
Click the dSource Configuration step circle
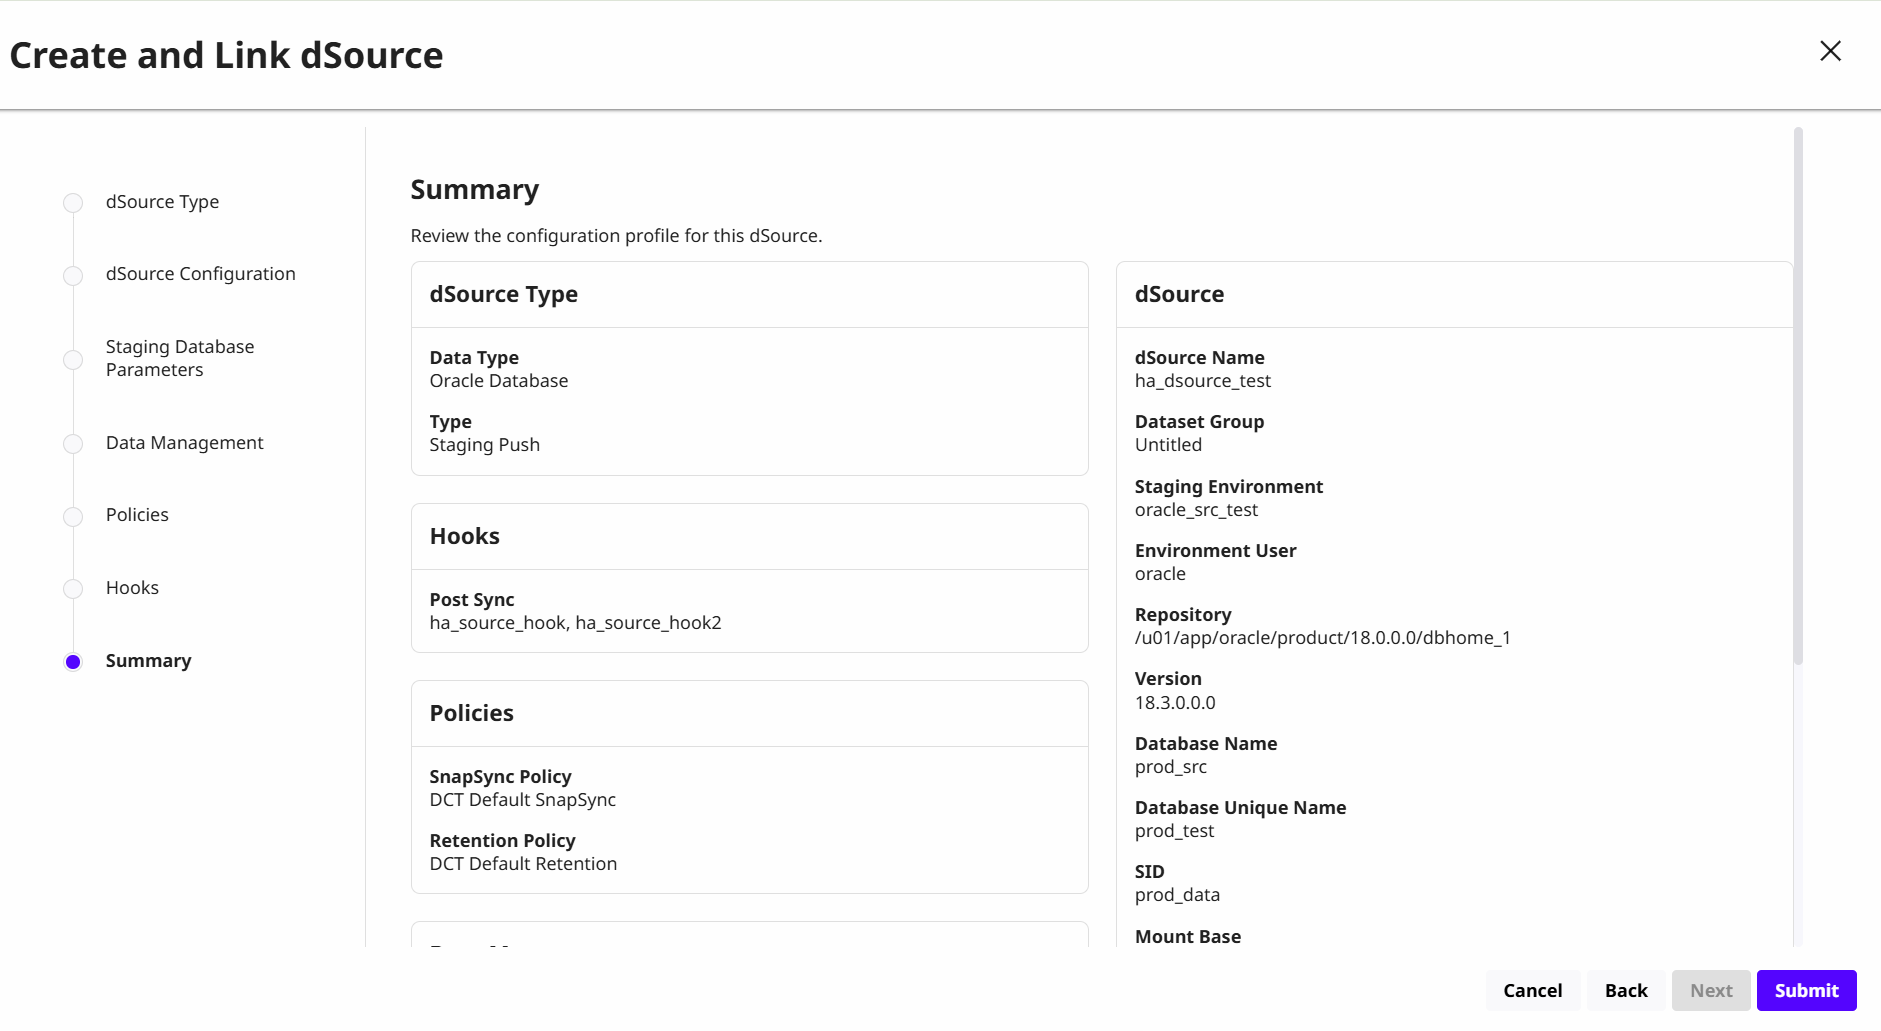73,275
